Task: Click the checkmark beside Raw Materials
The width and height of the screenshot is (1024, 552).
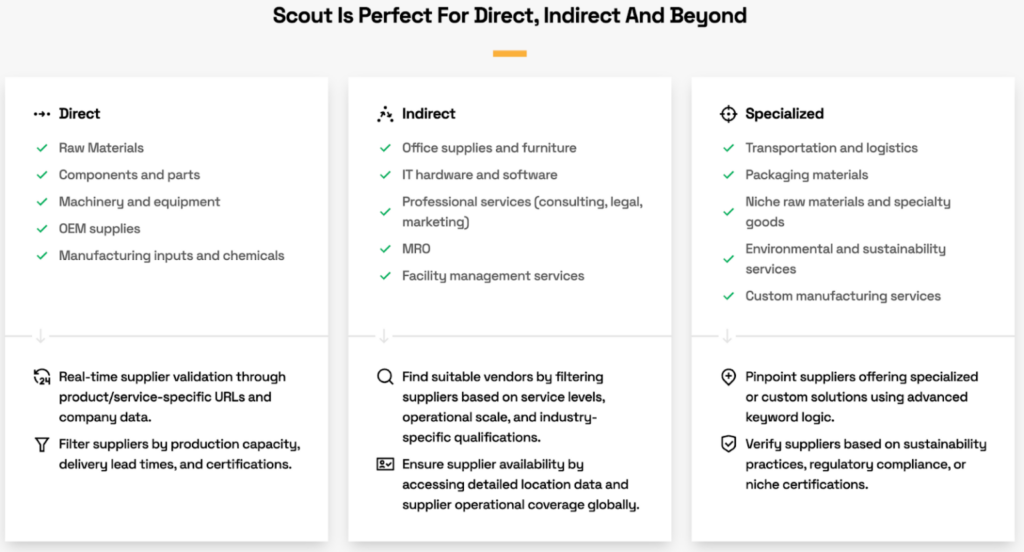Action: 42,148
